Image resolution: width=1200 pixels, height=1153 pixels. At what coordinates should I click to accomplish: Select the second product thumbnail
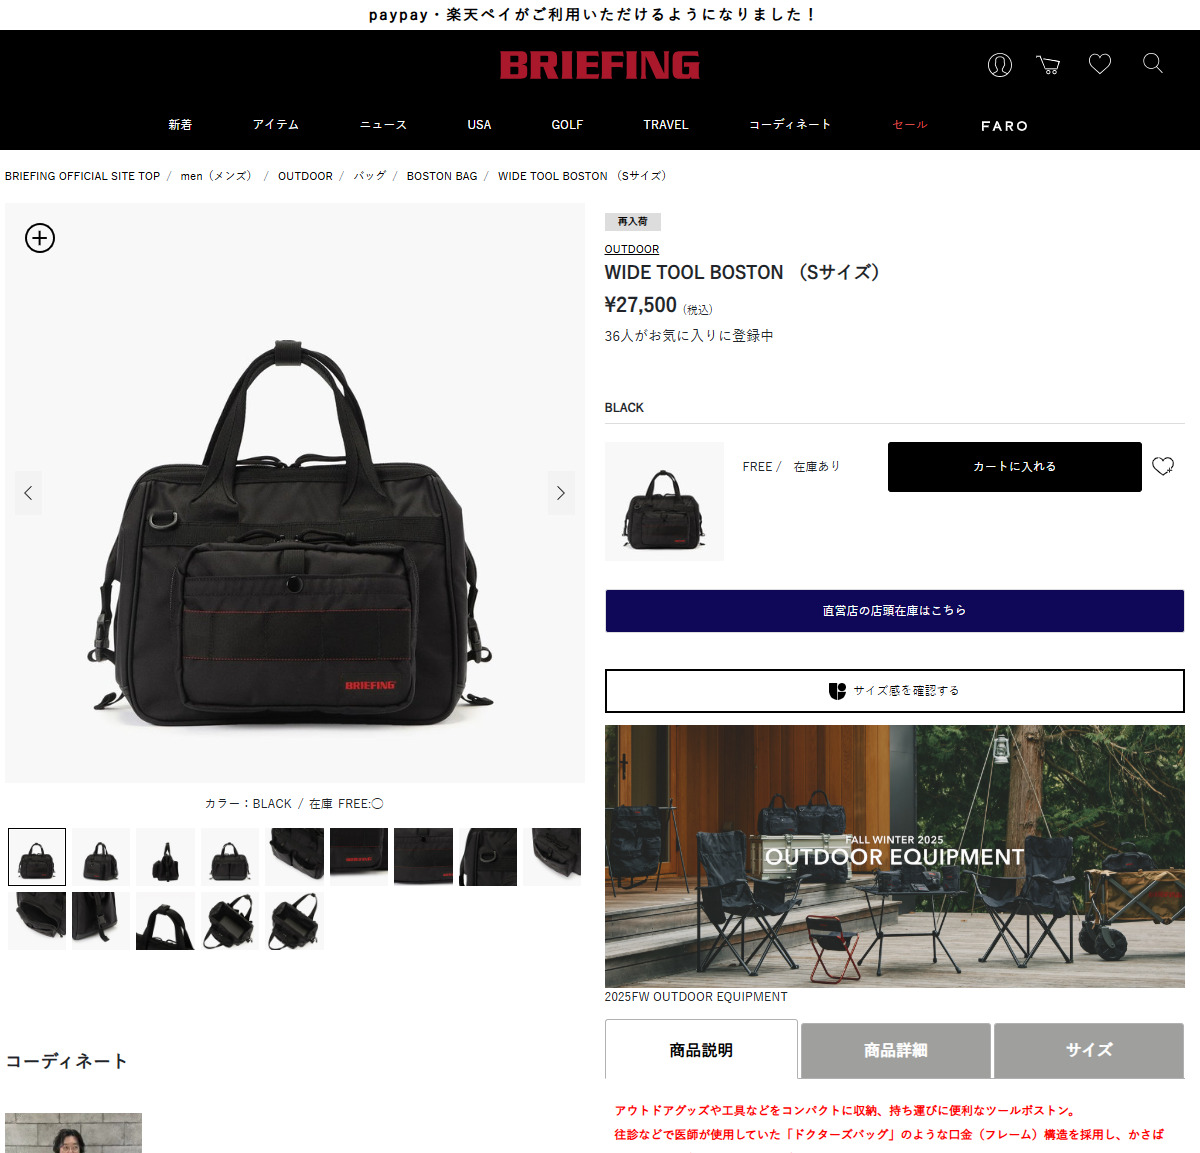click(101, 857)
